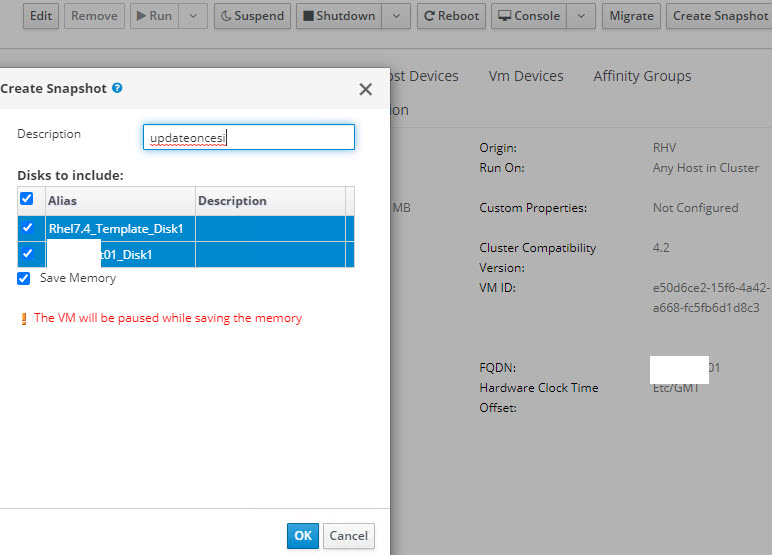Screen dimensions: 772x555
Task: Close the Create Snapshot dialog with X
Action: tap(365, 89)
